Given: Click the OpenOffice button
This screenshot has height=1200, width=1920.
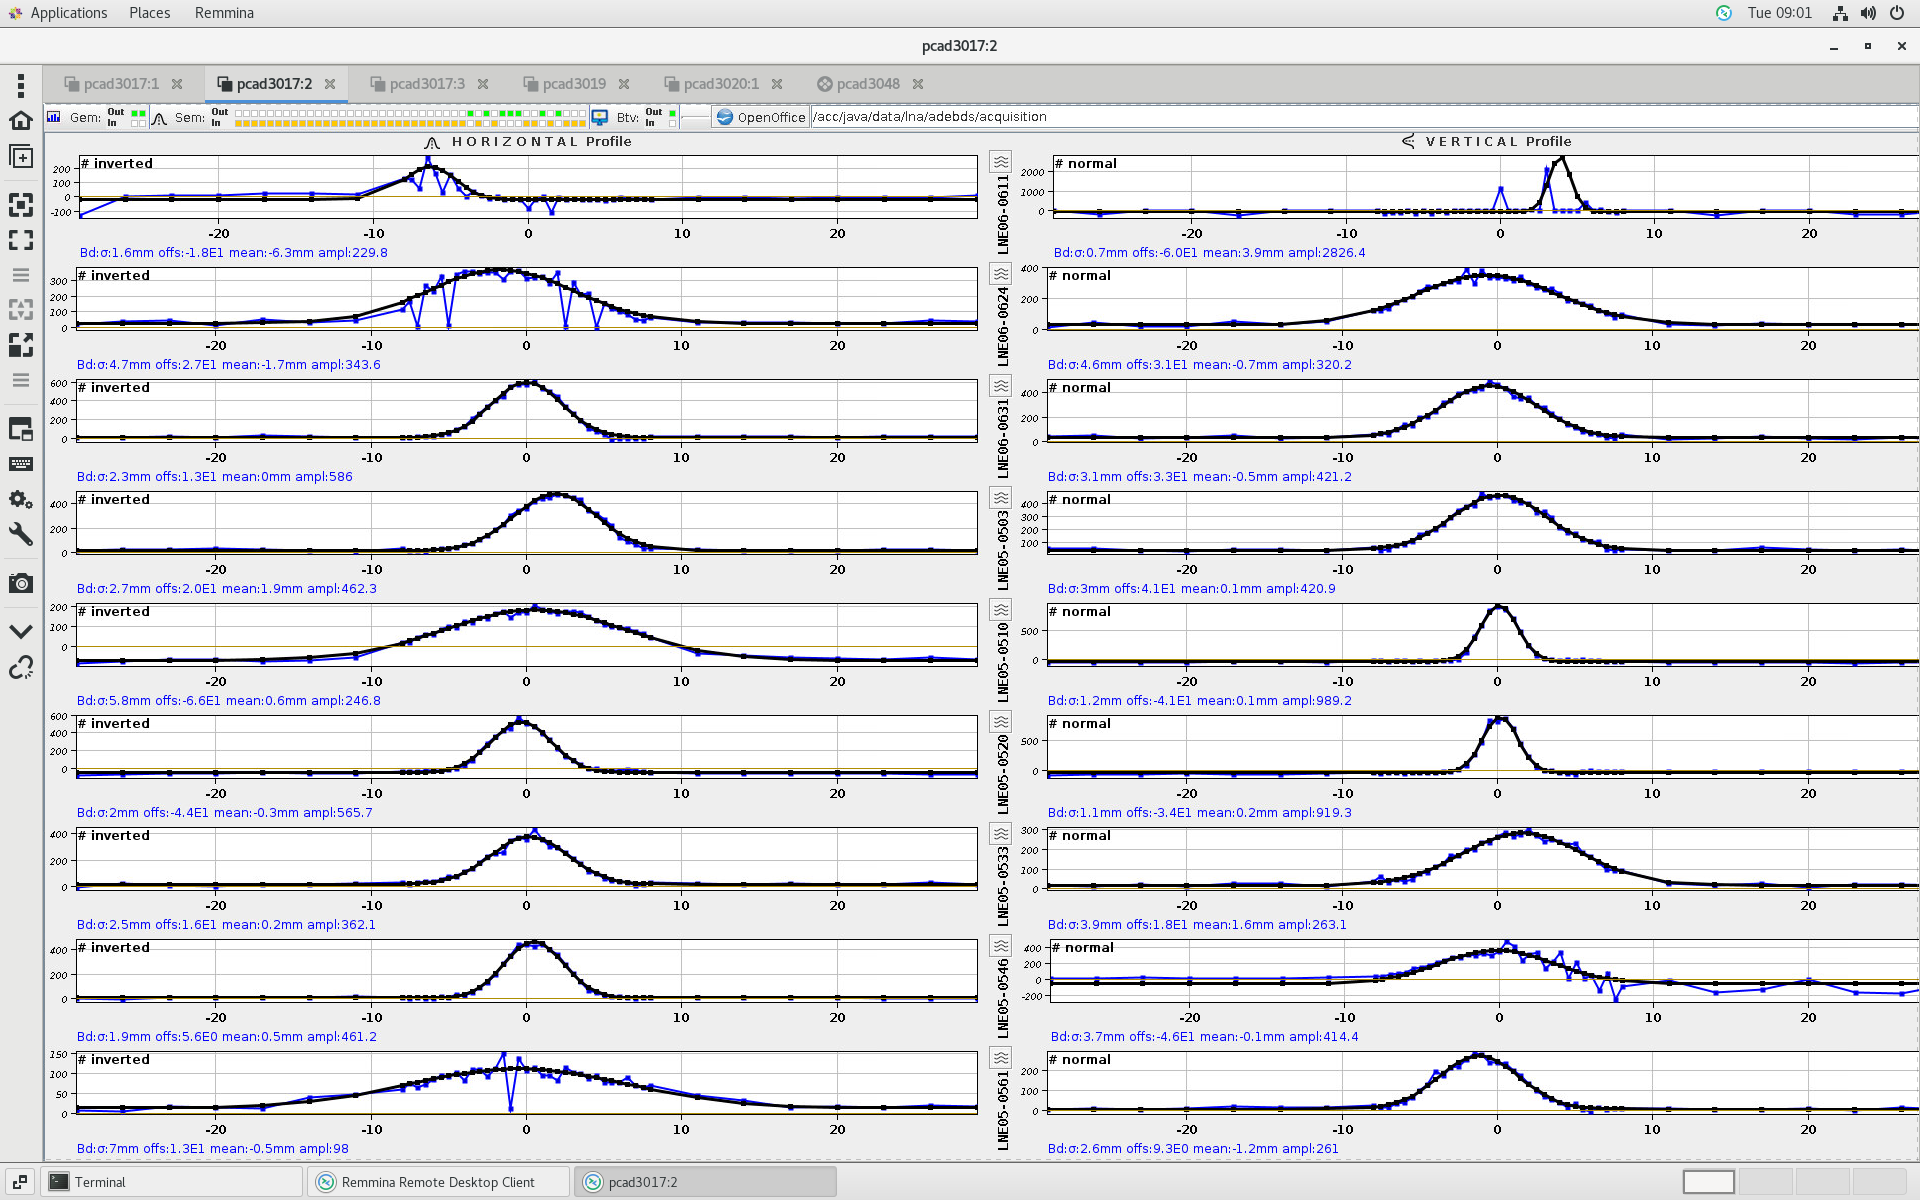Looking at the screenshot, I should [x=760, y=117].
